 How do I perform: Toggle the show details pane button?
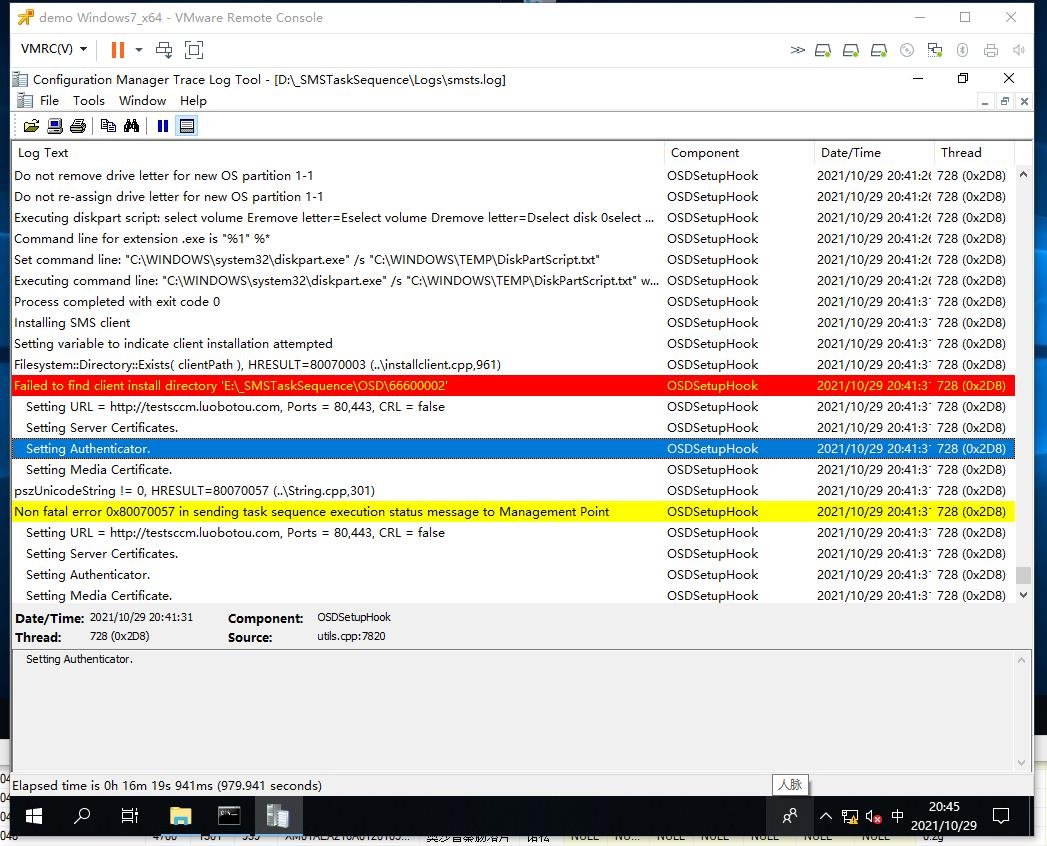point(187,126)
